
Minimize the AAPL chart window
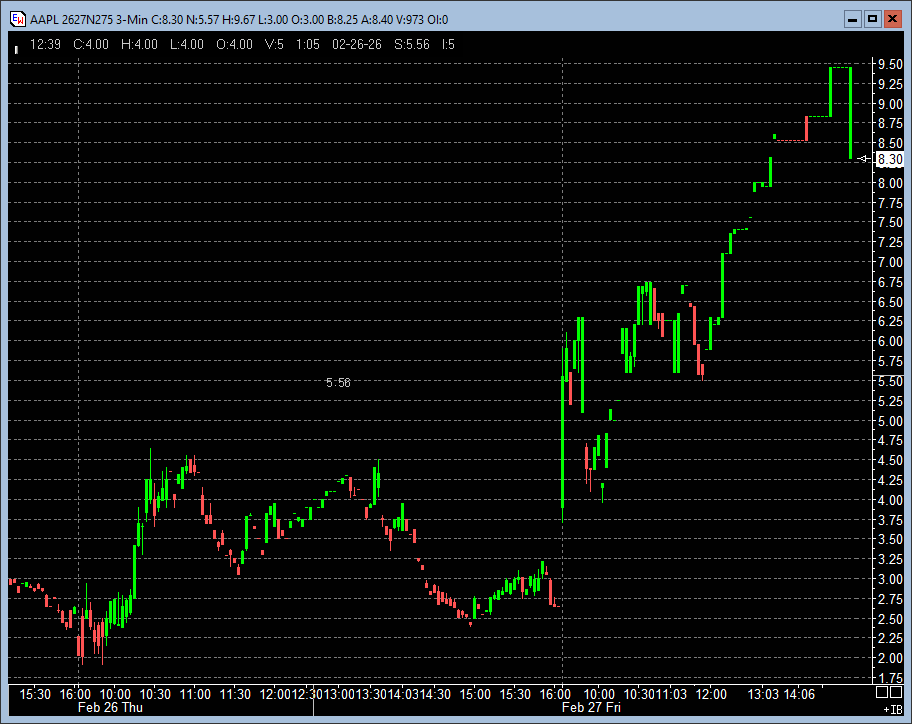(x=851, y=19)
